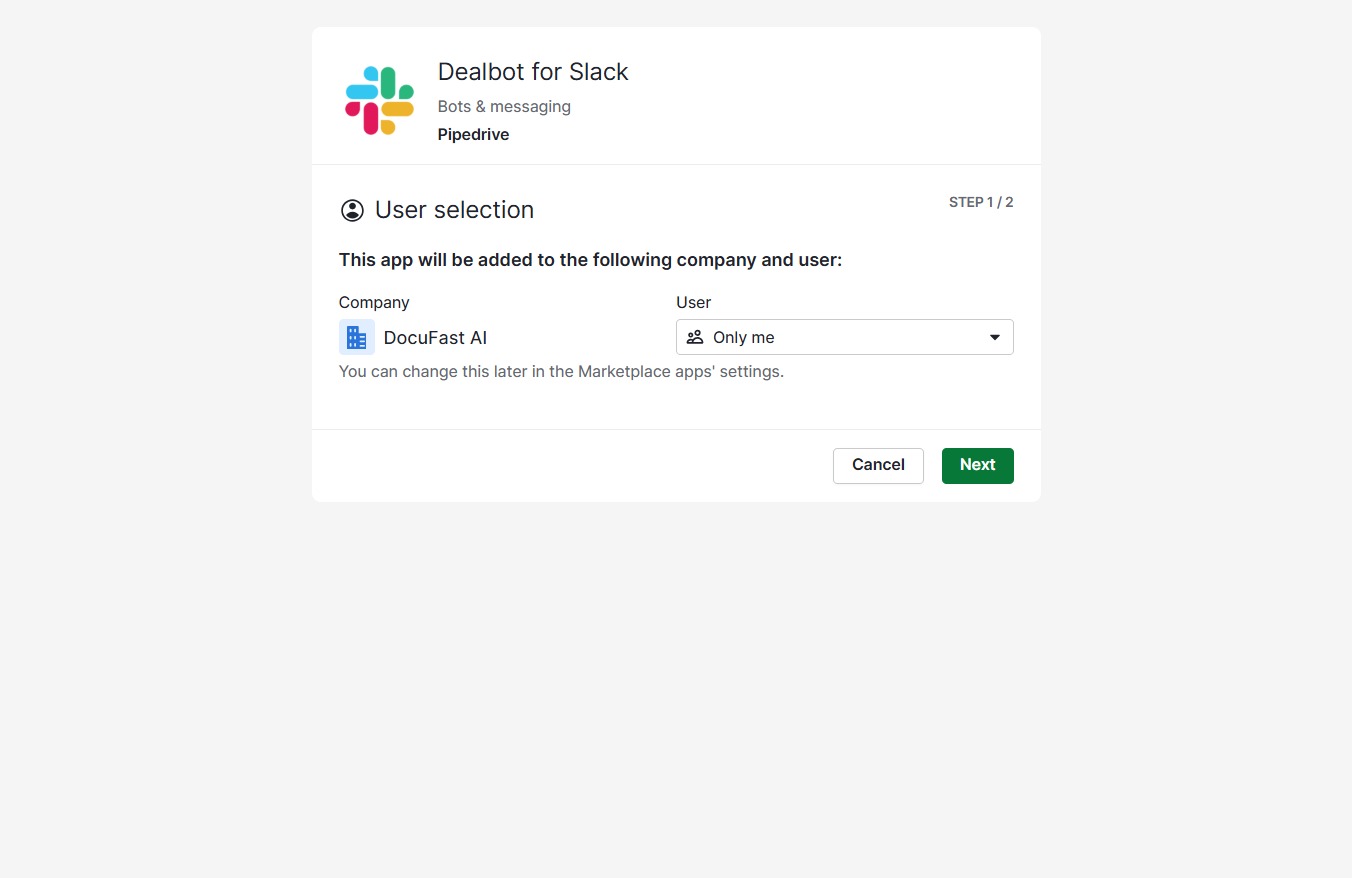Click the people icon in User dropdown
The width and height of the screenshot is (1352, 878).
(x=695, y=337)
